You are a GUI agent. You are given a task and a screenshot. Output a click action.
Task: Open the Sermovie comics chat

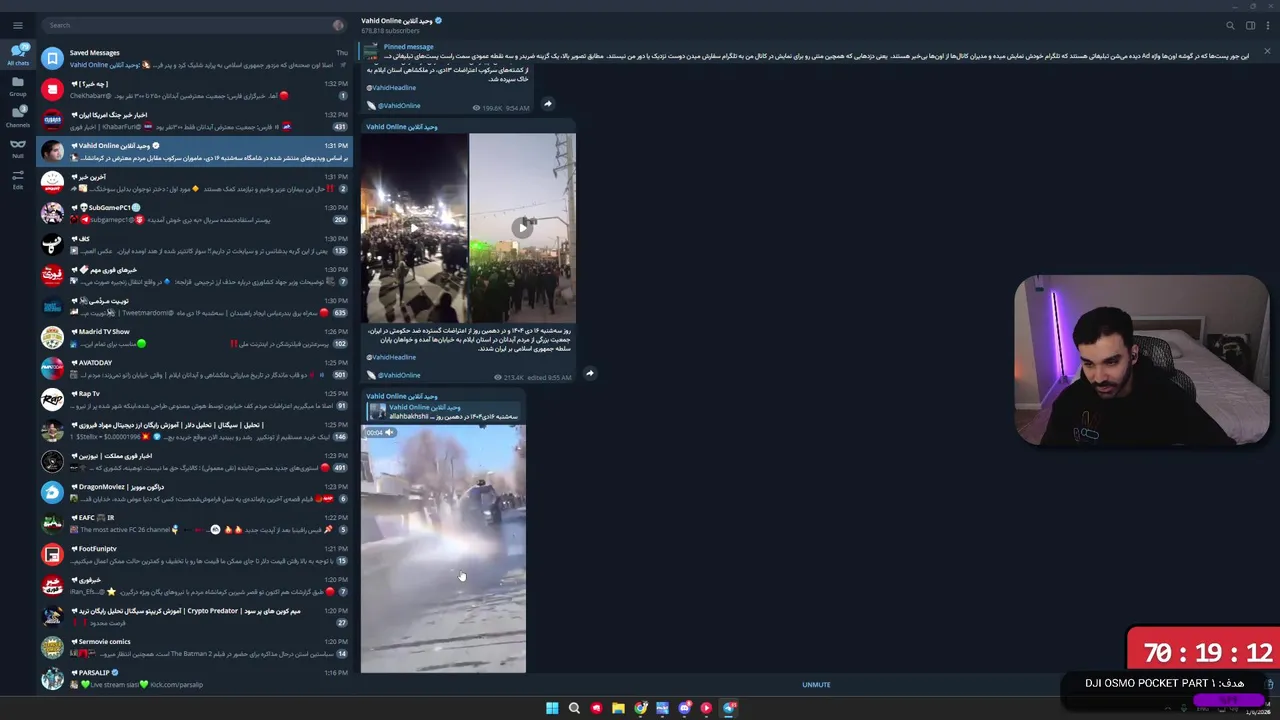pyautogui.click(x=195, y=647)
